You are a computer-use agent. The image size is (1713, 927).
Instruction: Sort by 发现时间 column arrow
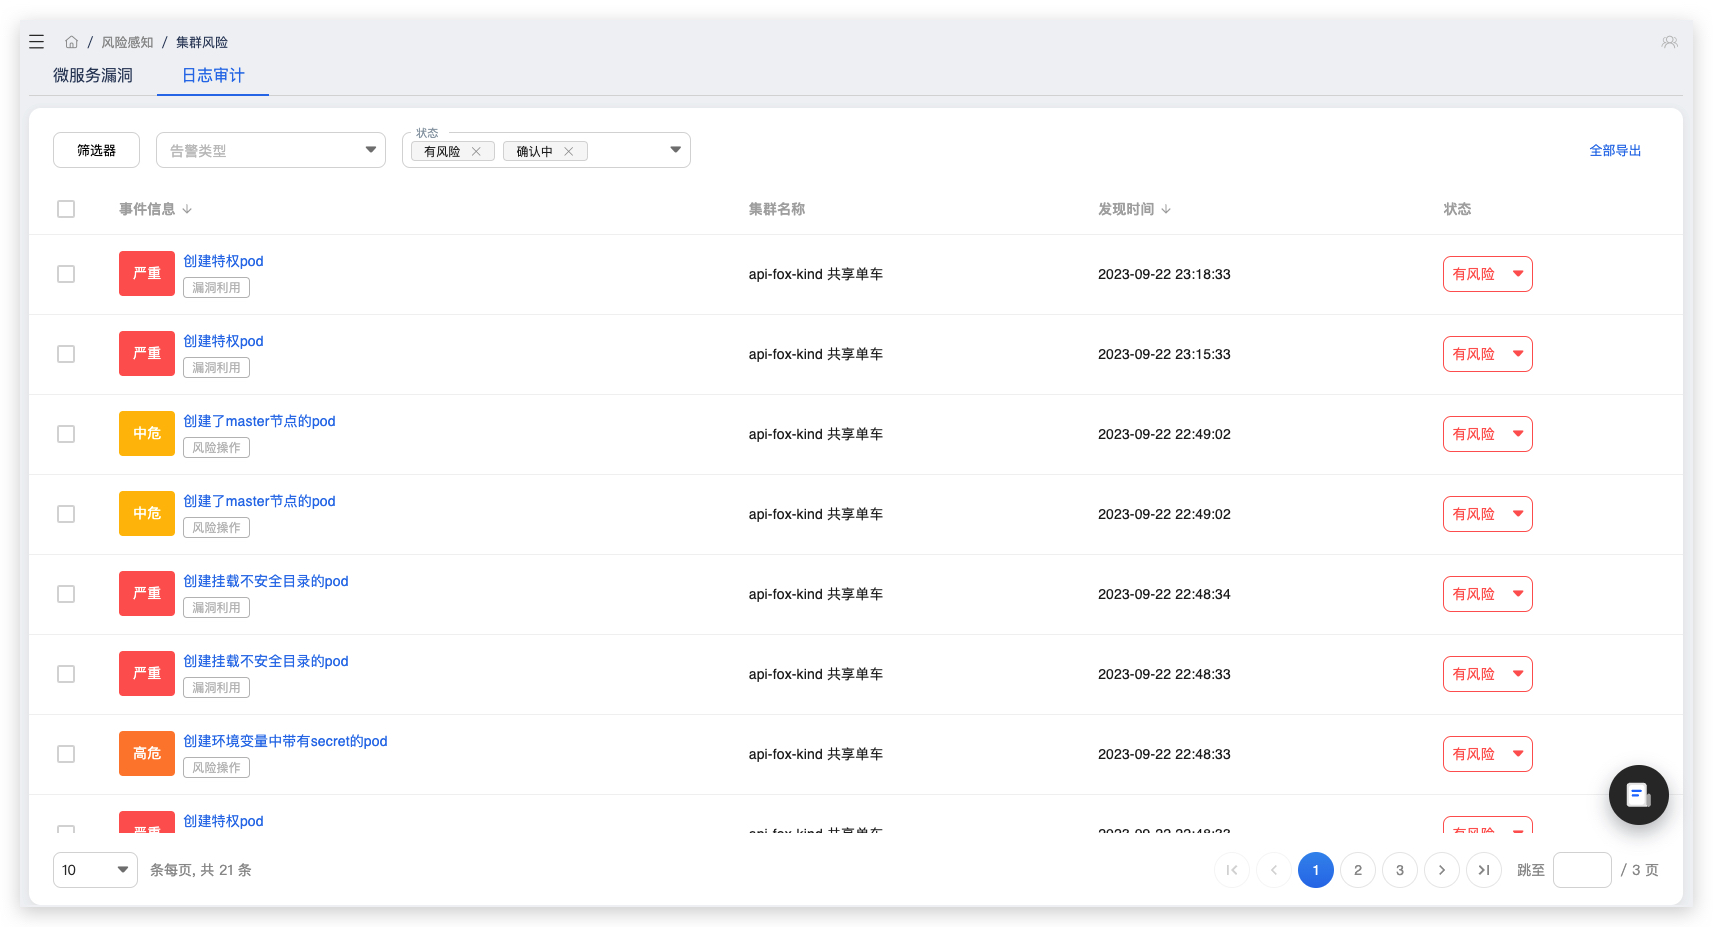click(1166, 209)
